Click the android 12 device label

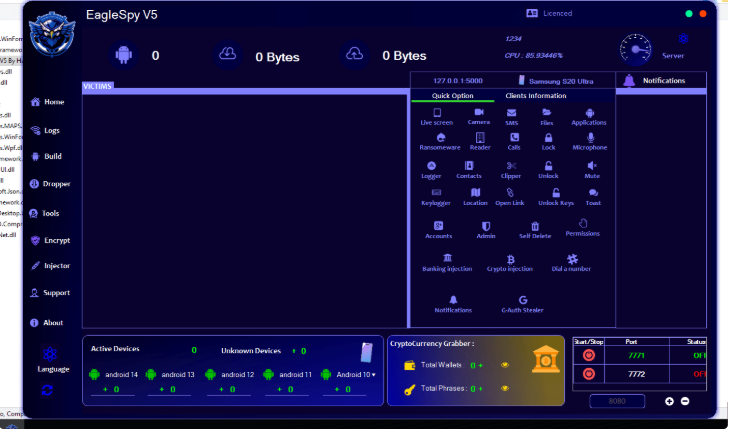click(238, 375)
